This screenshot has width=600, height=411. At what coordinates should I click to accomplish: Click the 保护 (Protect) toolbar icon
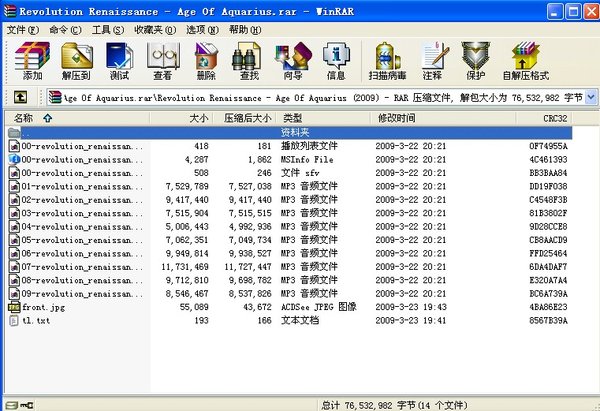click(476, 61)
